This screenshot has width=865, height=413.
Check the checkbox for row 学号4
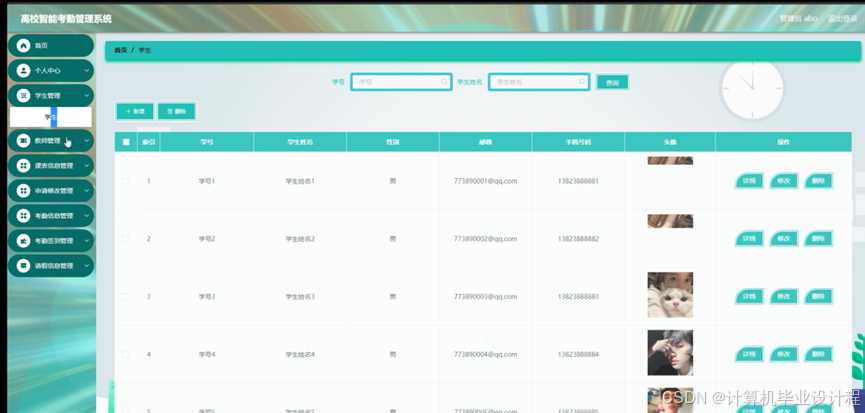click(125, 355)
